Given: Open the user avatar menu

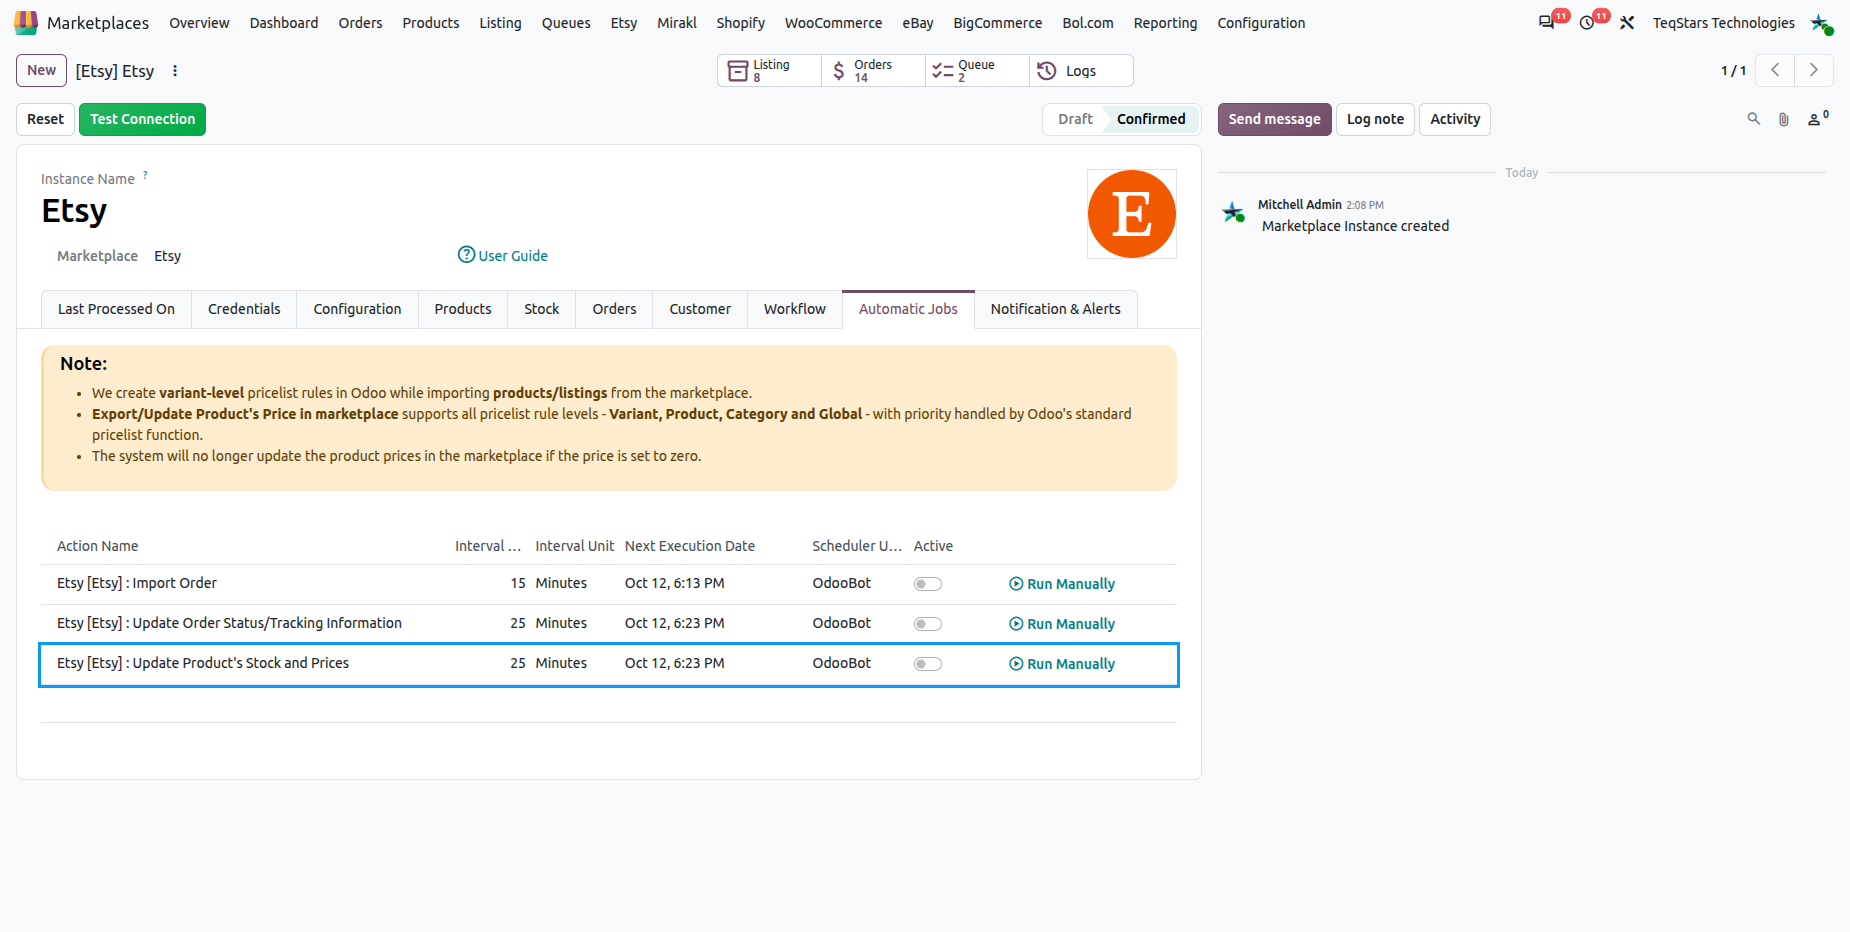Looking at the screenshot, I should [1821, 23].
